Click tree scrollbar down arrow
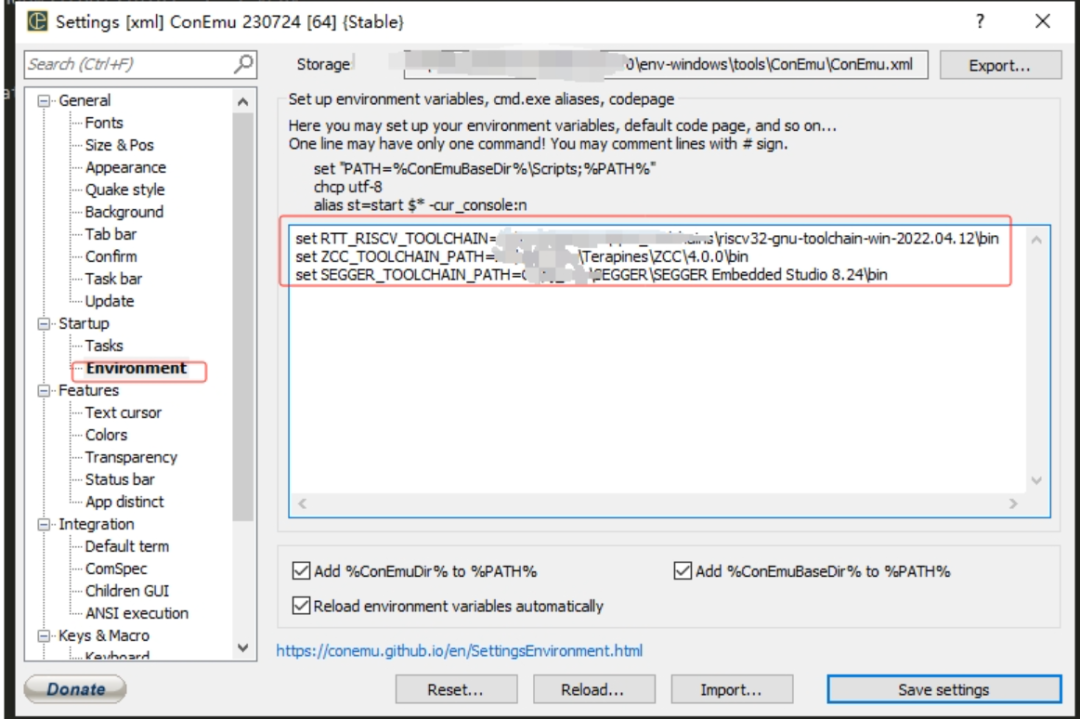The width and height of the screenshot is (1080, 719). point(242,647)
